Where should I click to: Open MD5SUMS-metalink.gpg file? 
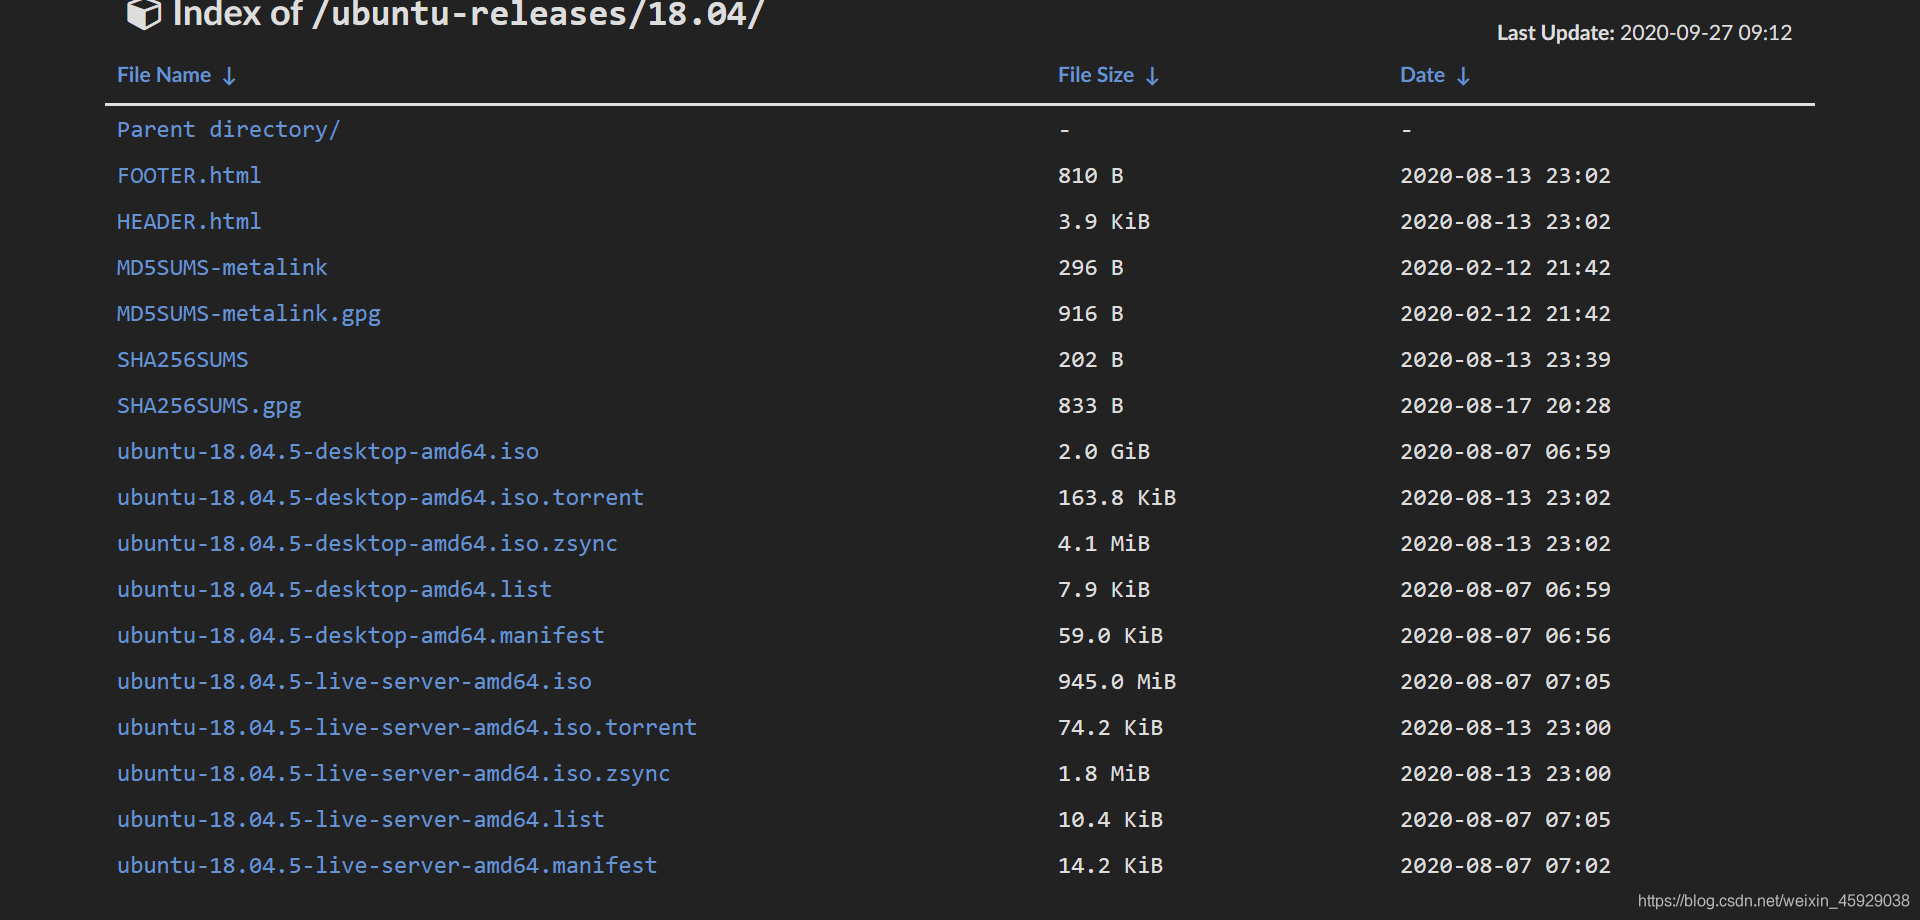[249, 314]
